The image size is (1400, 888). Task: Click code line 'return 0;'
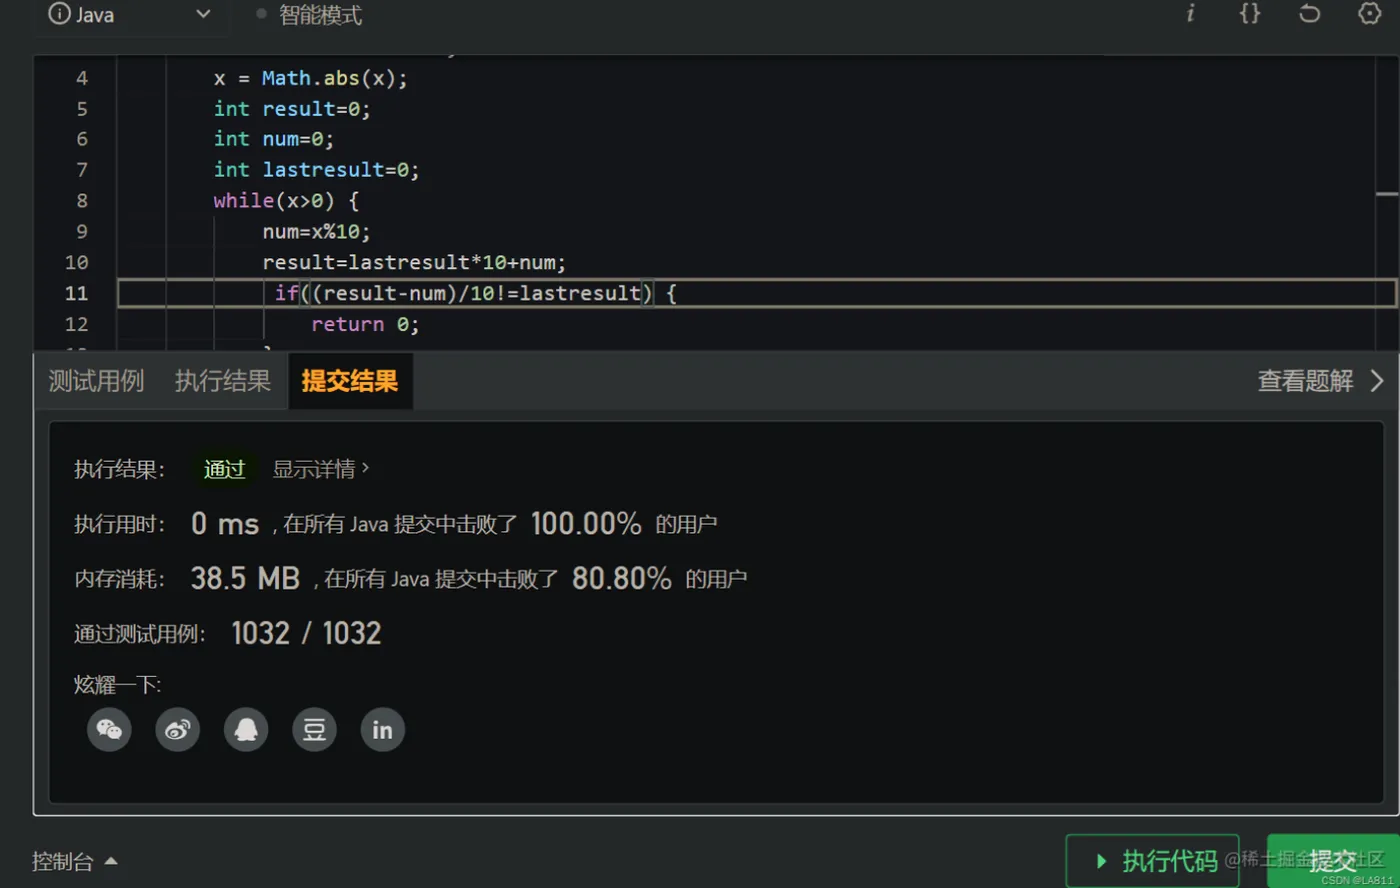pos(365,324)
